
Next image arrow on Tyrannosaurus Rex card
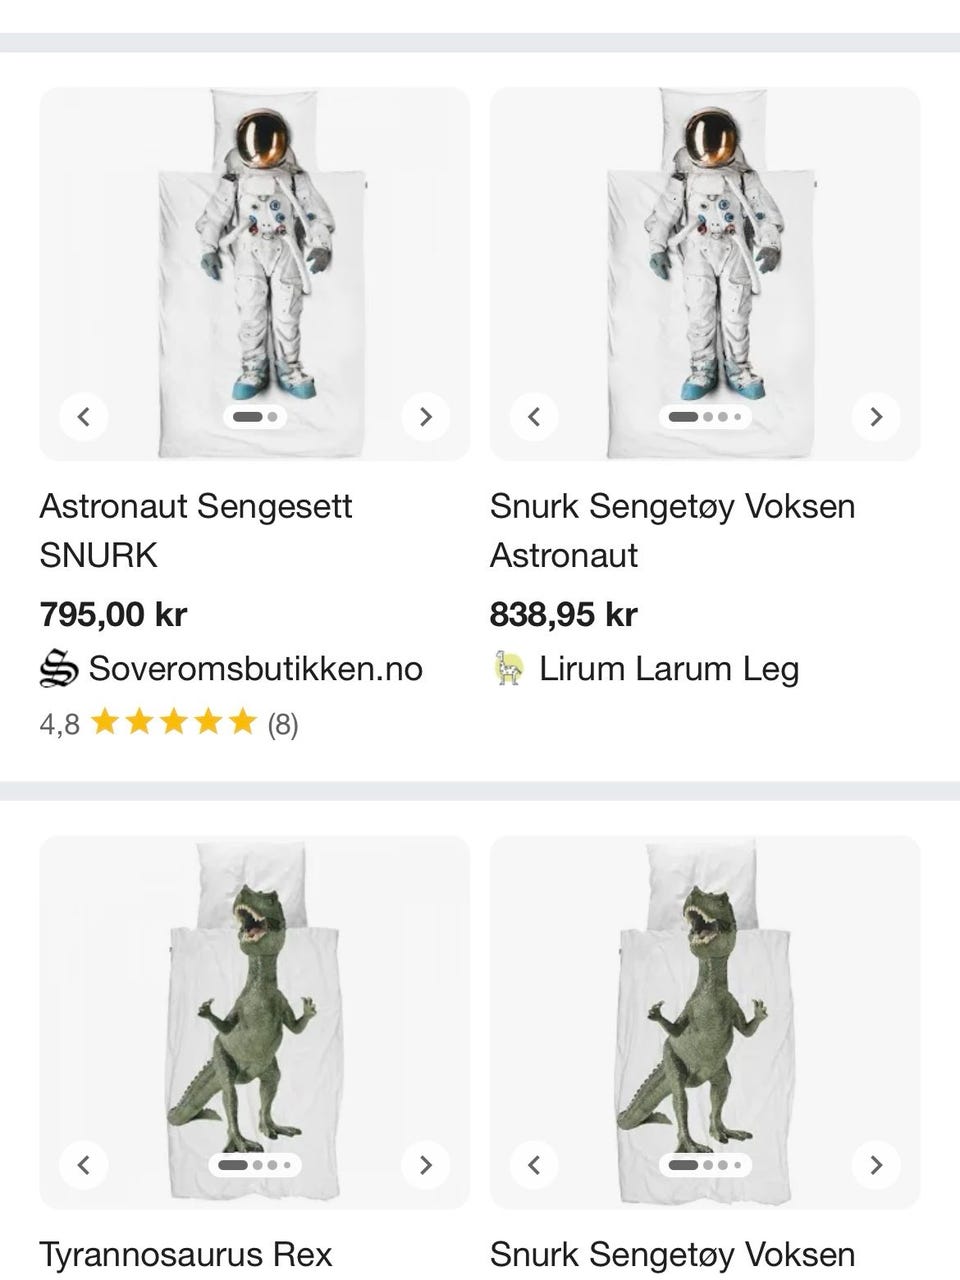pyautogui.click(x=425, y=1164)
